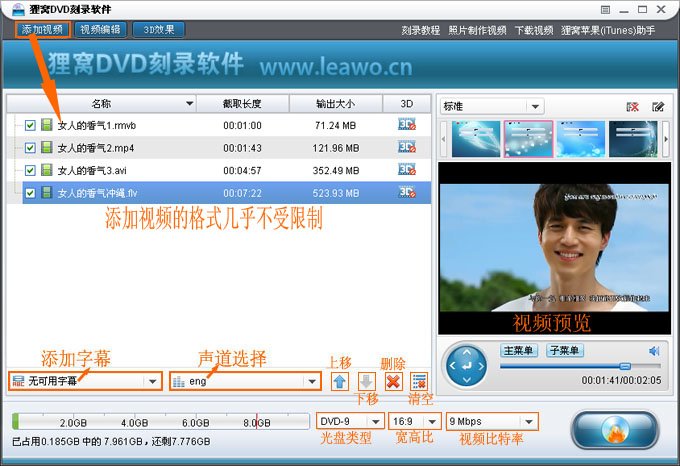Select the fourth dark menu template thumbnail
Viewport: 680px width, 466px height.
point(633,139)
